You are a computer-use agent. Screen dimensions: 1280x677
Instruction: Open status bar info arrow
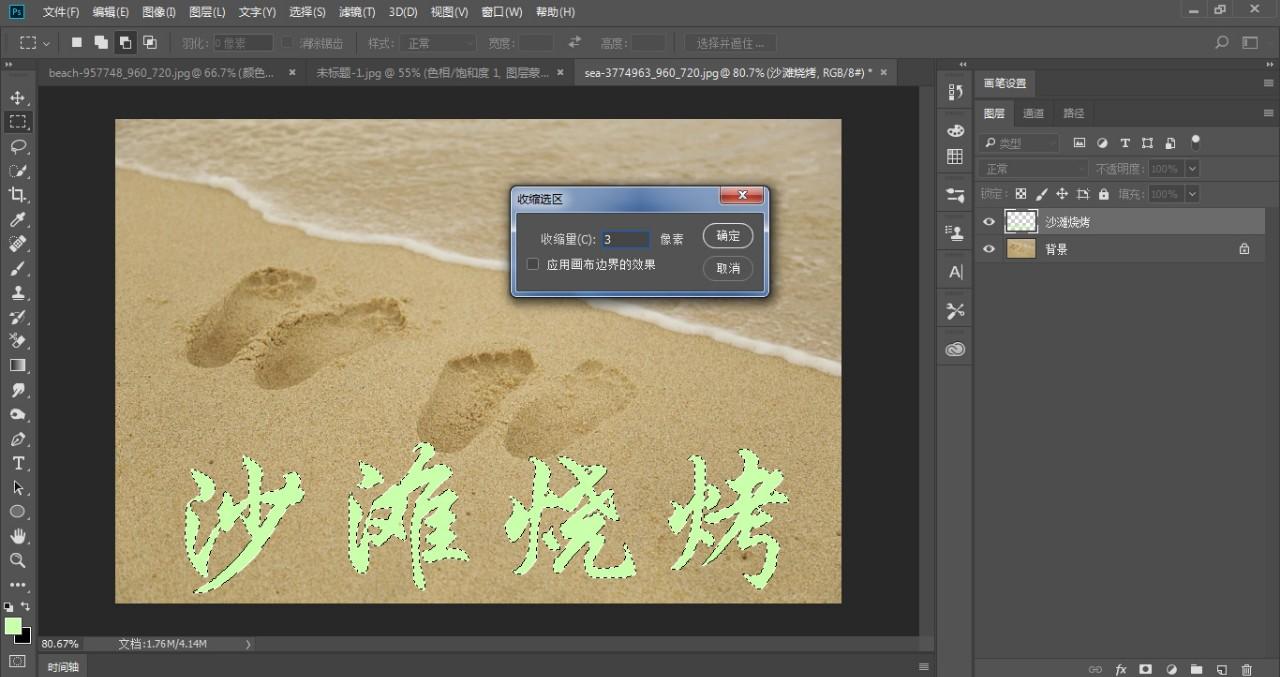[x=248, y=644]
